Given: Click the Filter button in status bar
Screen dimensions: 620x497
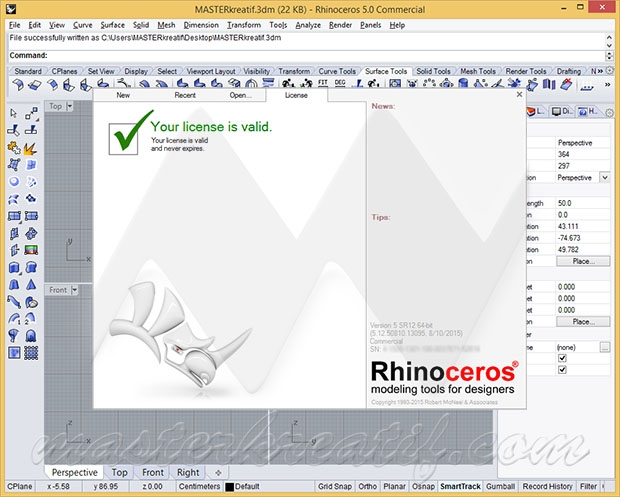Looking at the screenshot, I should coord(588,486).
